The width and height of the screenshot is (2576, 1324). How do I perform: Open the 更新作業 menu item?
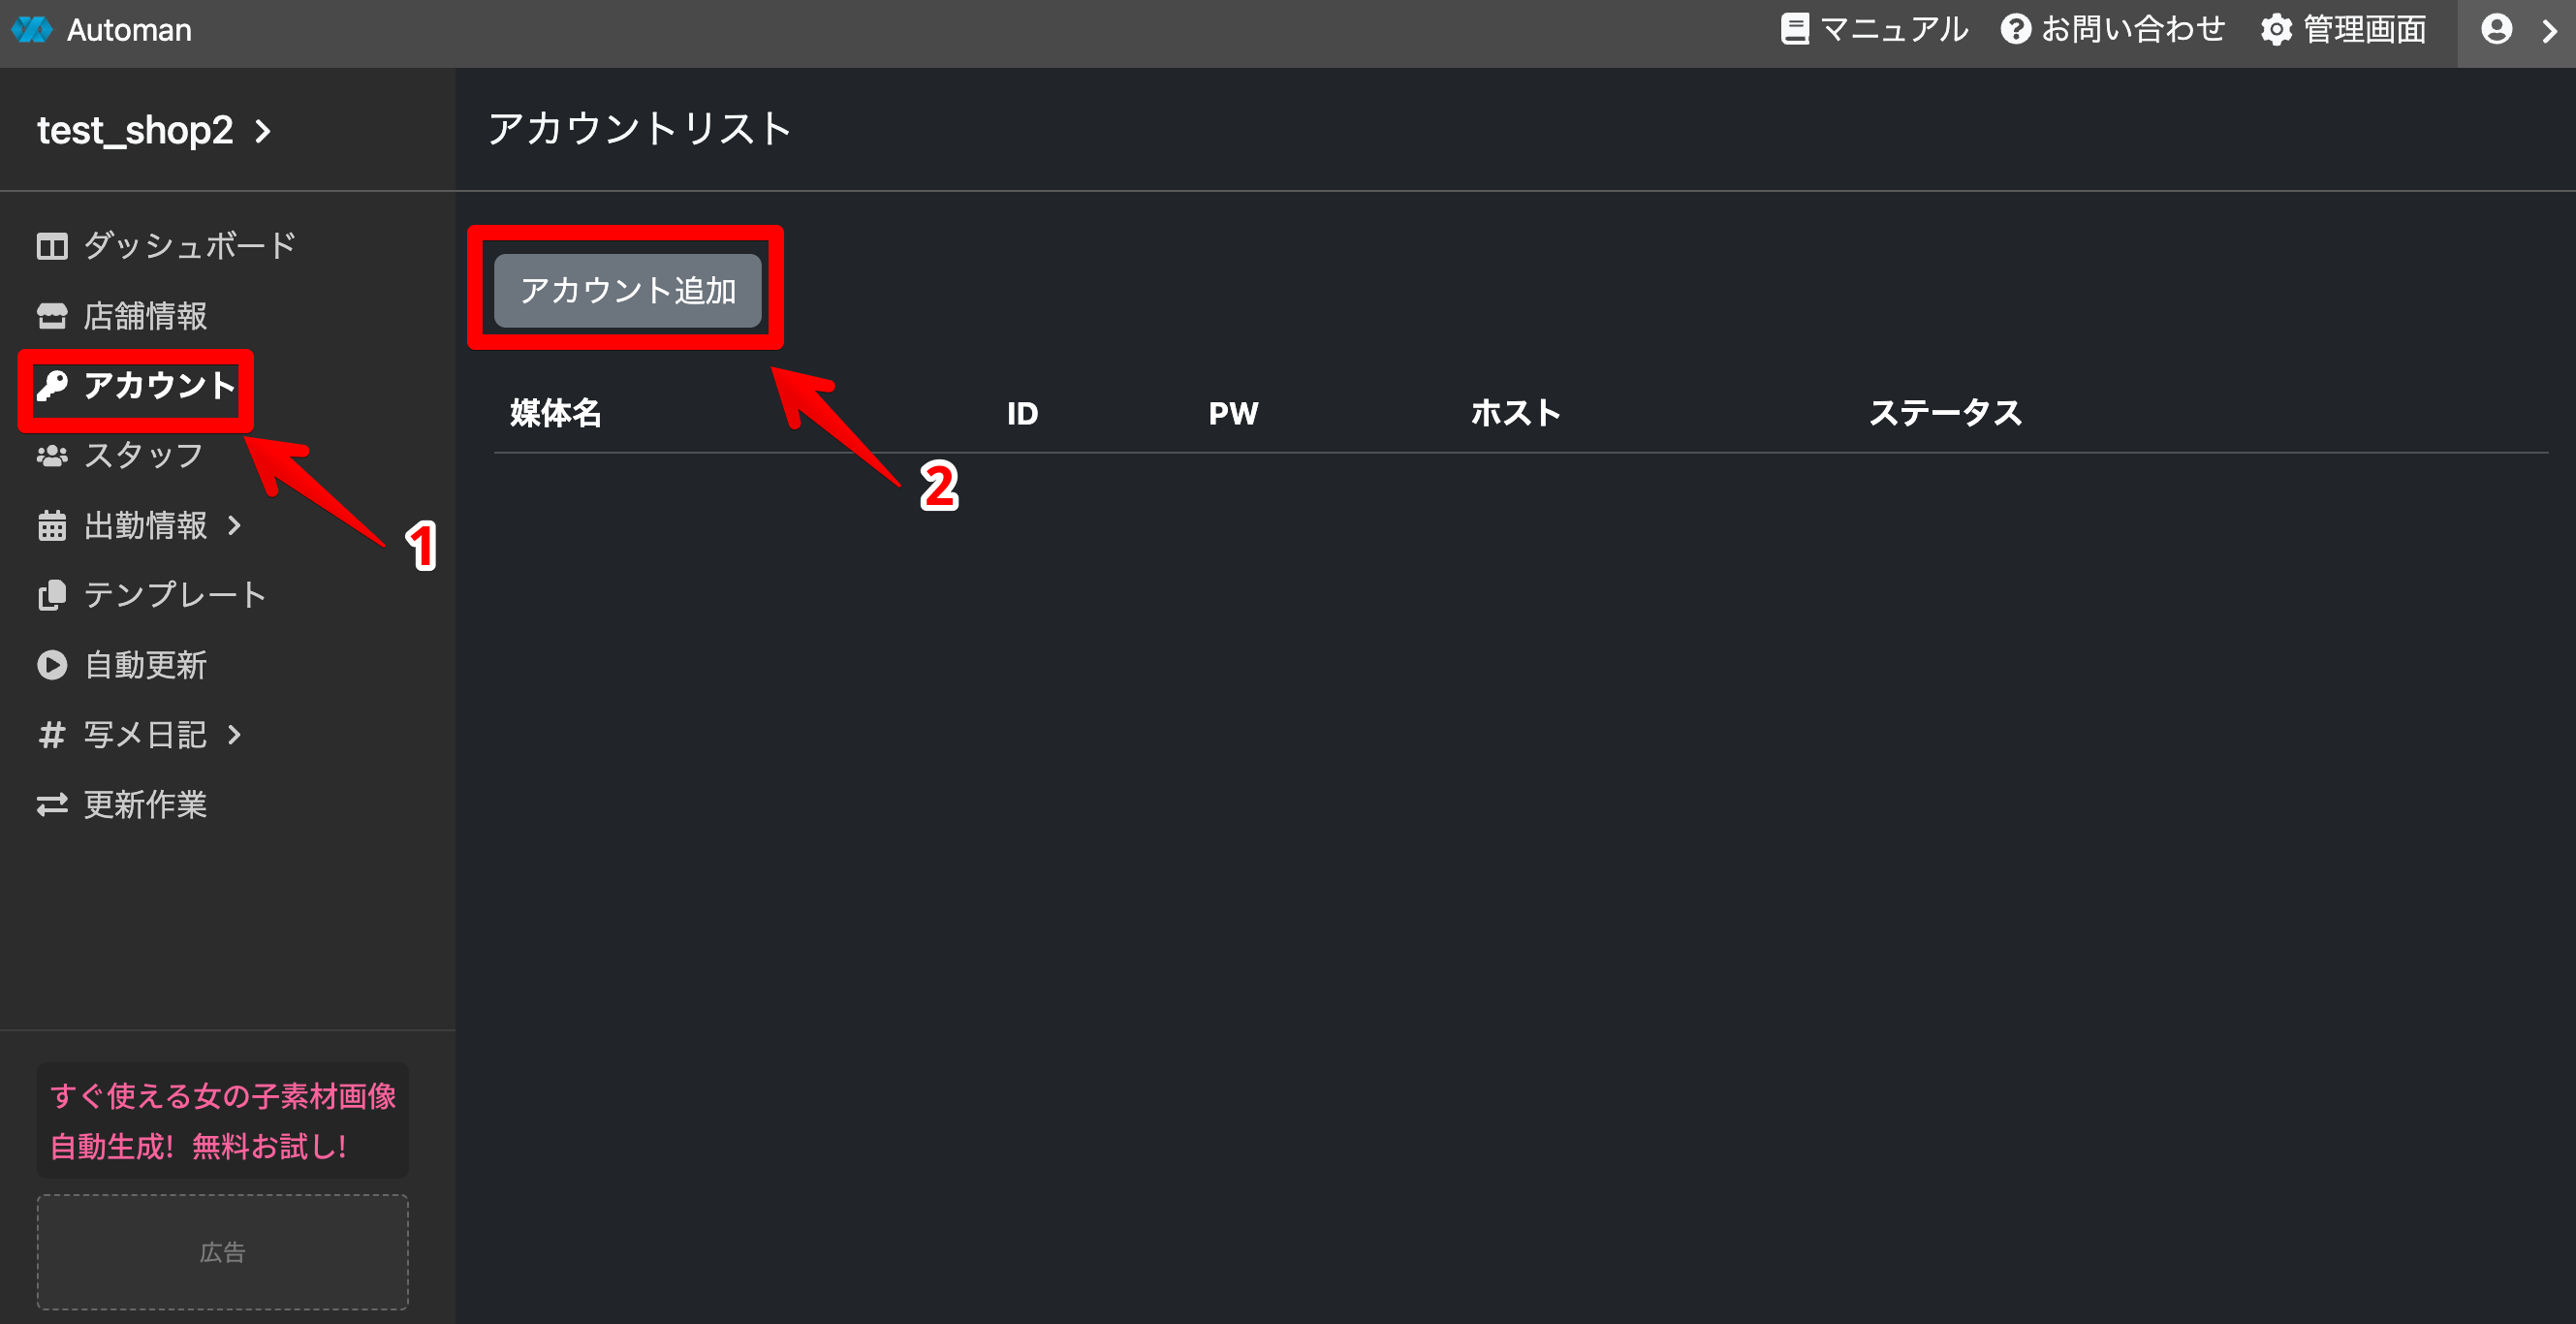(122, 805)
